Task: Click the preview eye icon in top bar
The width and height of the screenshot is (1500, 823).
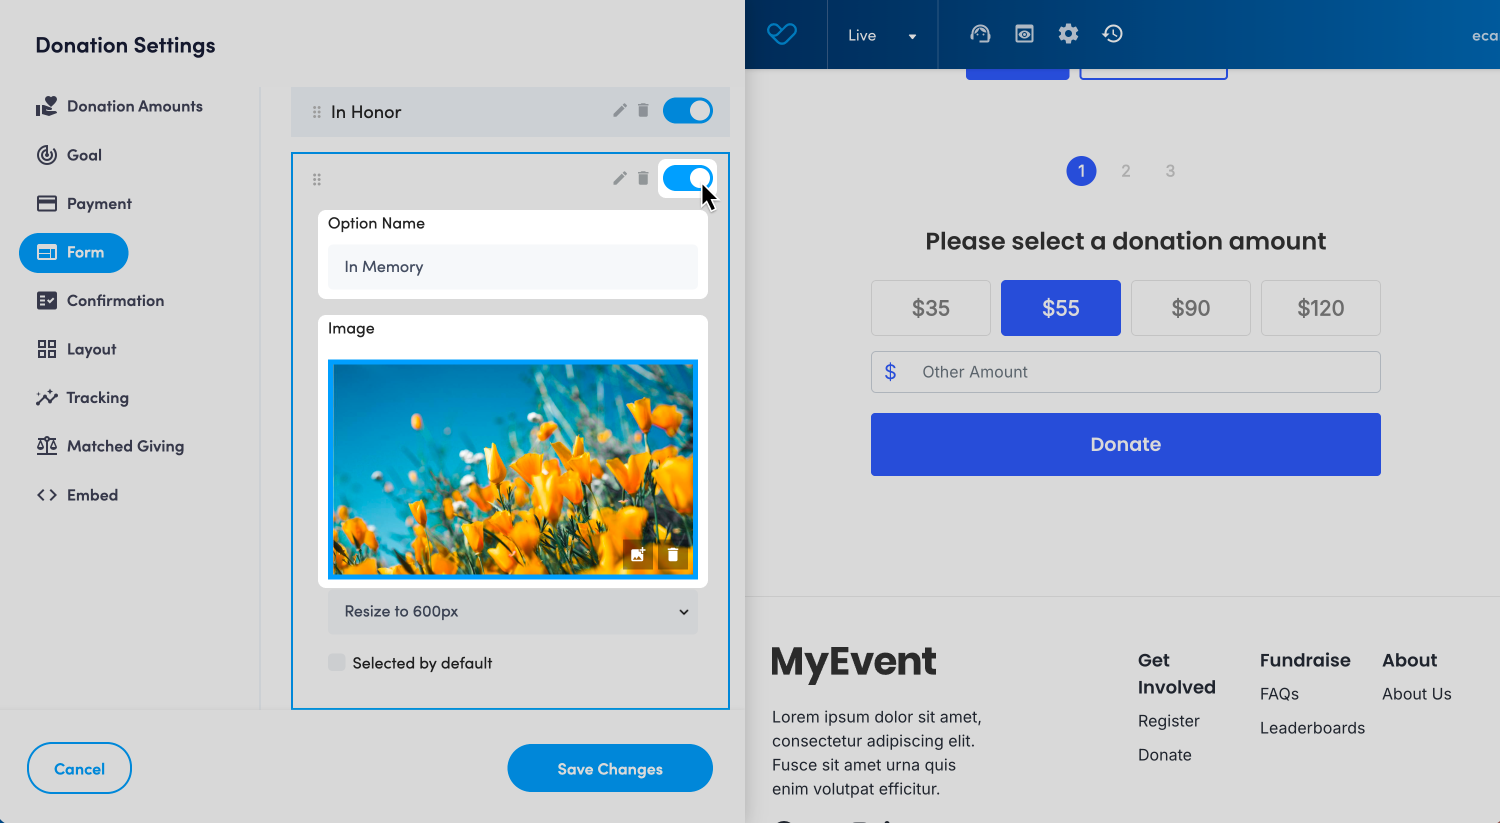Action: point(1024,34)
